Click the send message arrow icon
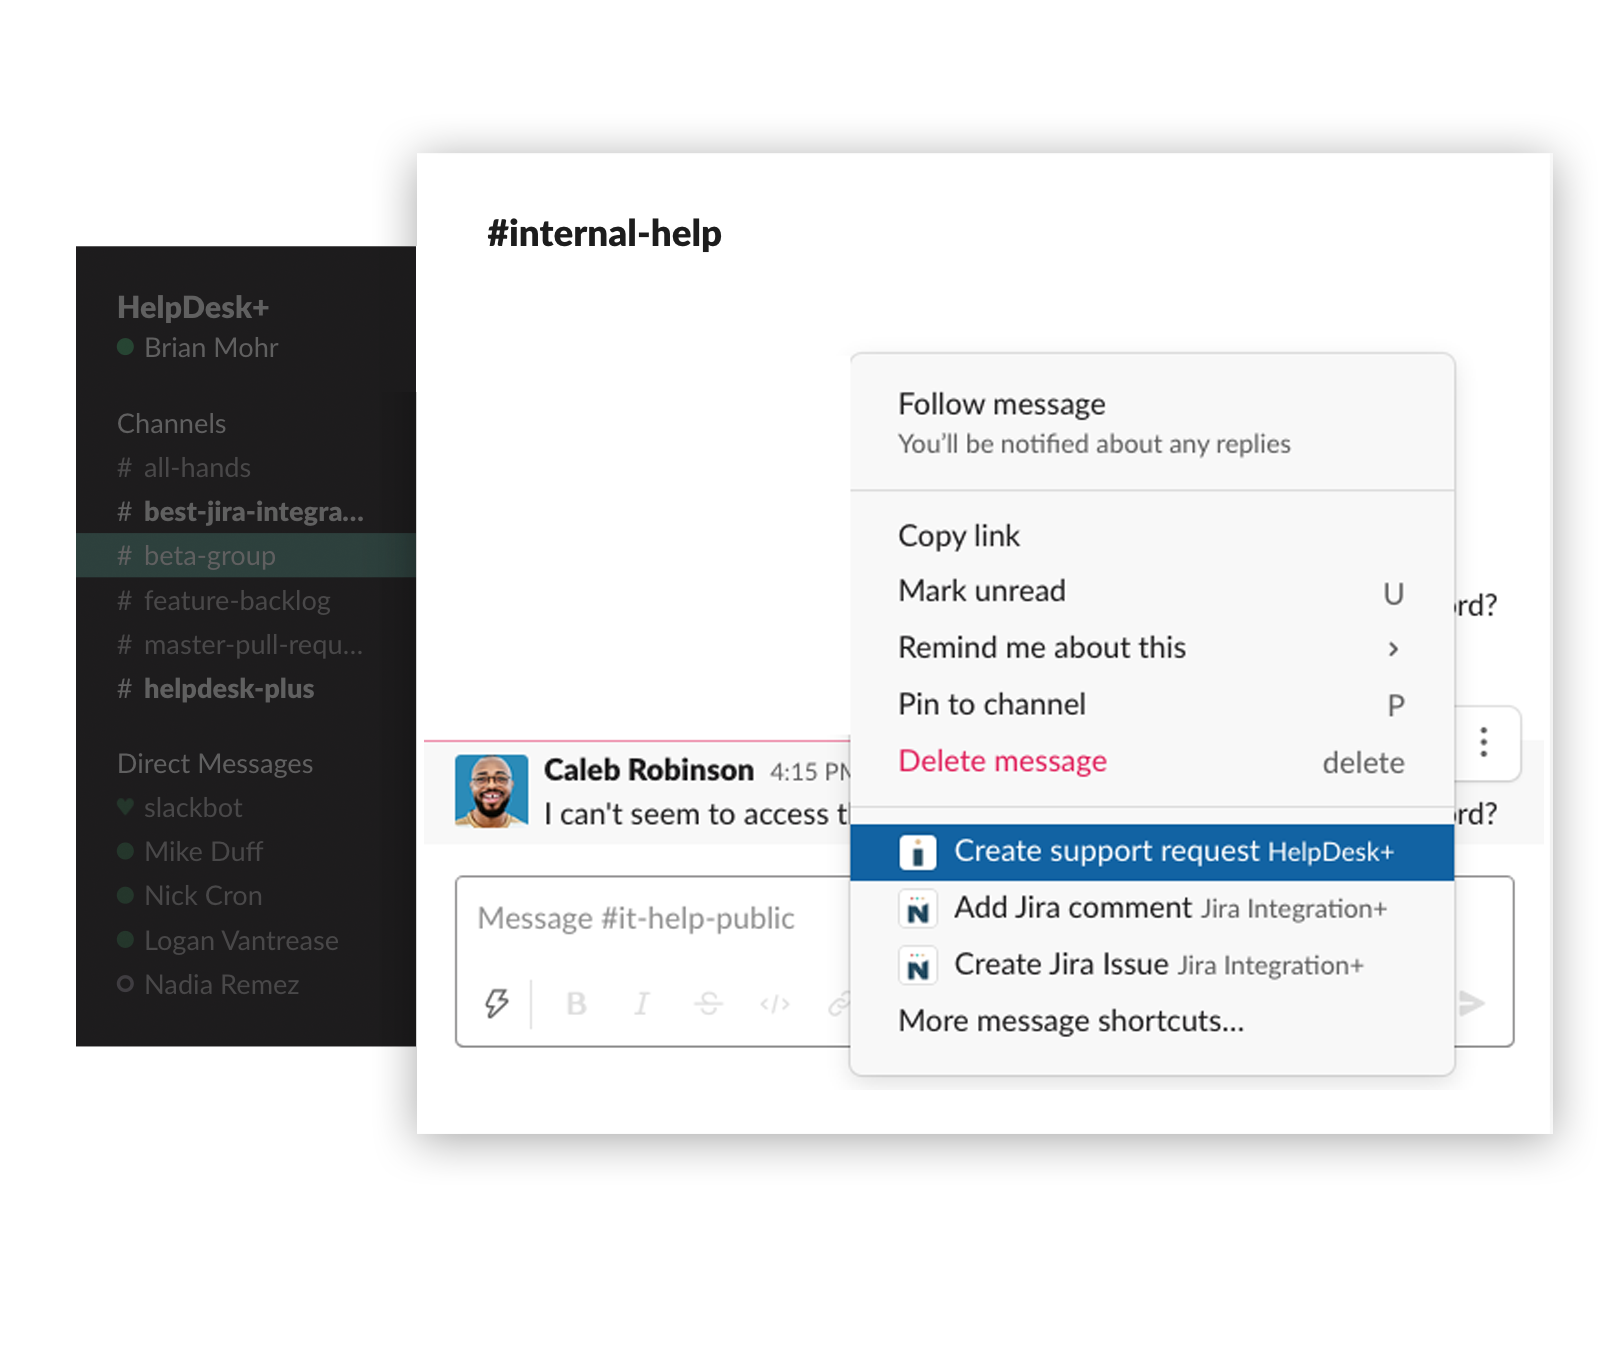Viewport: 1614px width, 1370px height. tap(1471, 1003)
